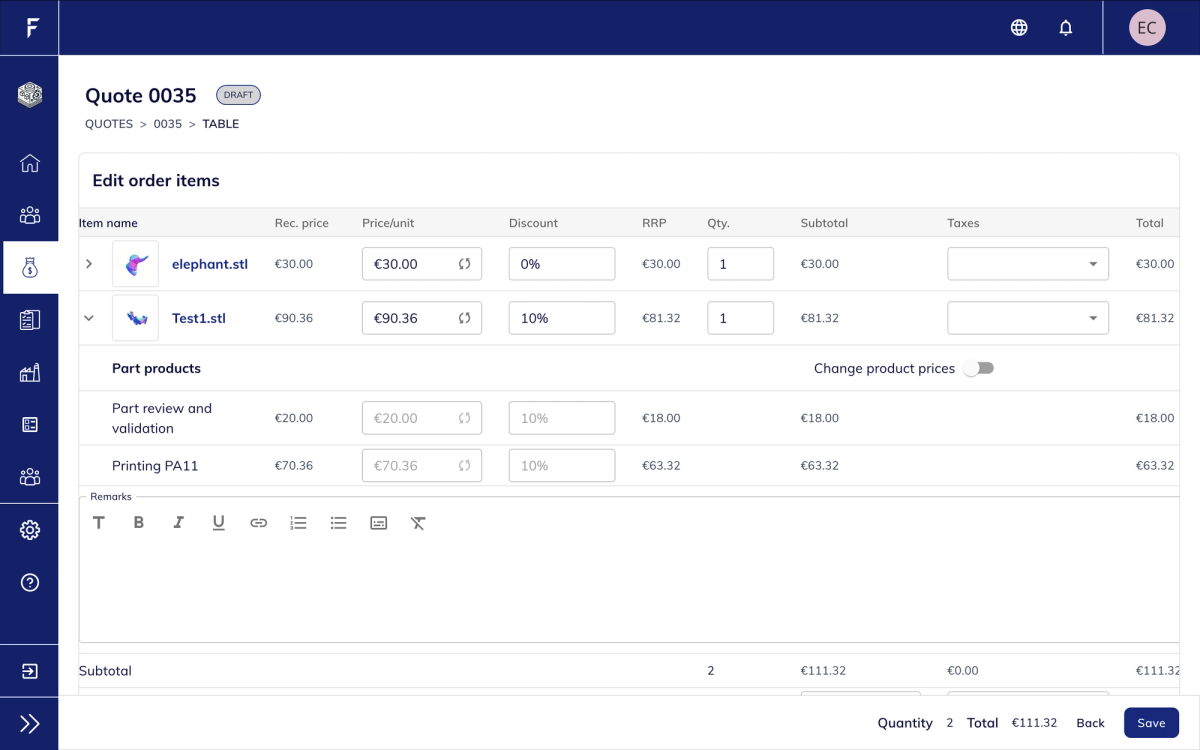The height and width of the screenshot is (750, 1200).
Task: Edit Test1.stl quantity field
Action: [740, 318]
